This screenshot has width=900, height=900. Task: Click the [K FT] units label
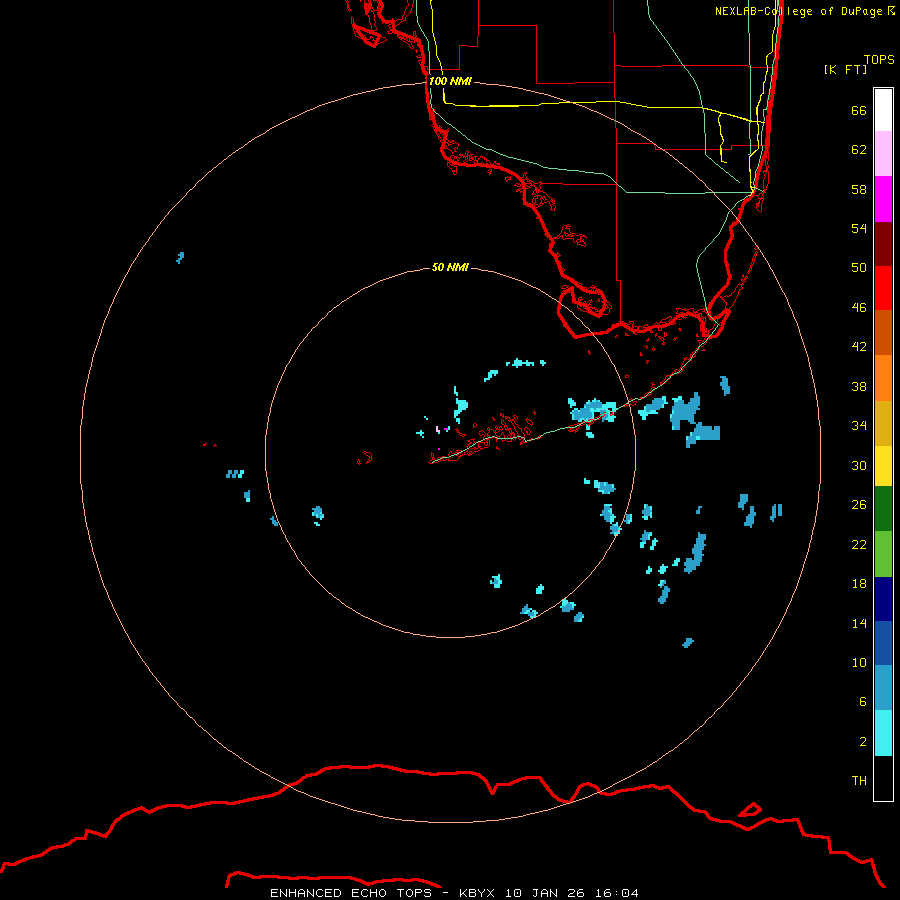pos(845,69)
